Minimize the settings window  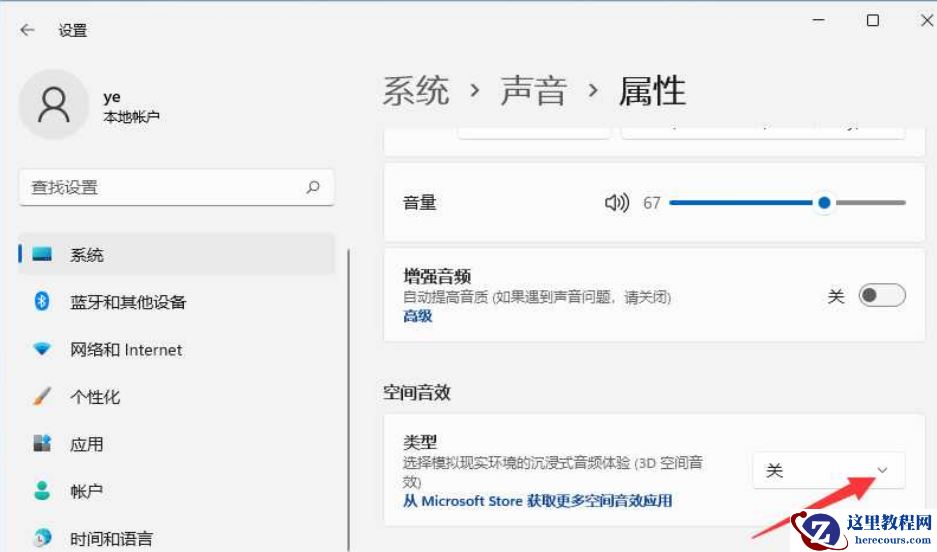click(x=819, y=20)
